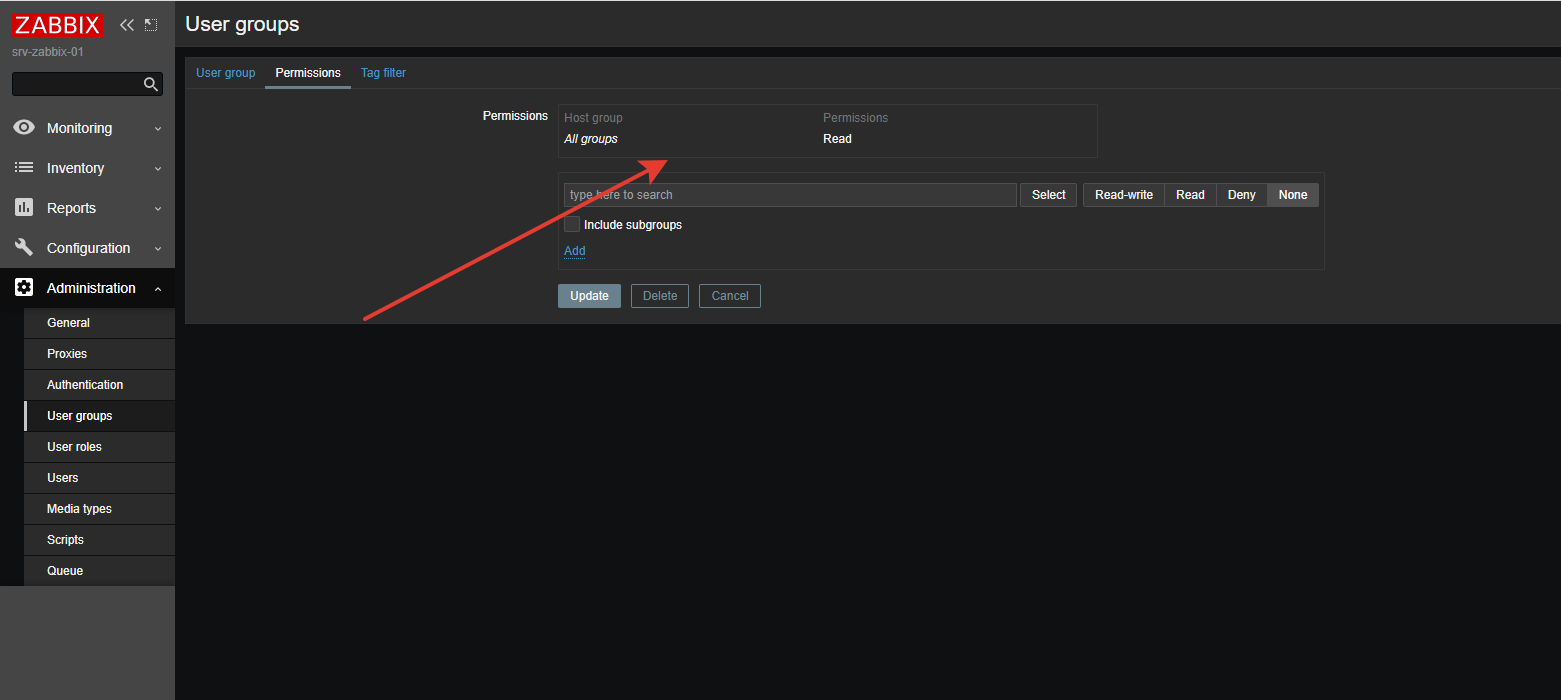Image resolution: width=1561 pixels, height=700 pixels.
Task: Open Authentication settings page
Action: click(x=99, y=385)
